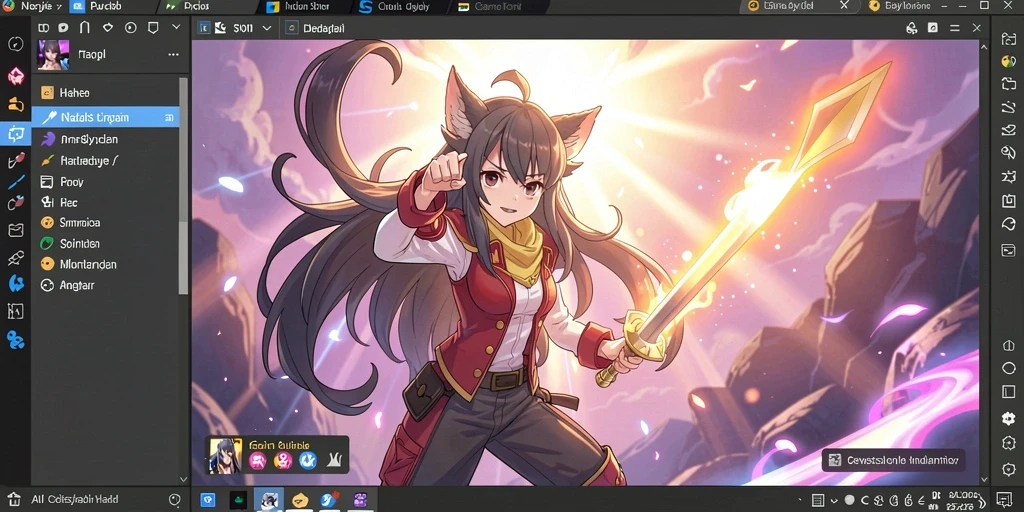Click the blue skill icon in character overlay
The image size is (1024, 512).
coord(308,461)
